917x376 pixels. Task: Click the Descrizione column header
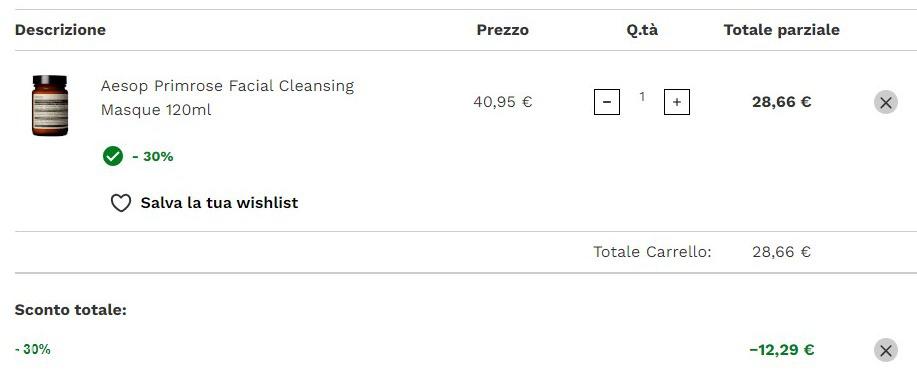(60, 30)
